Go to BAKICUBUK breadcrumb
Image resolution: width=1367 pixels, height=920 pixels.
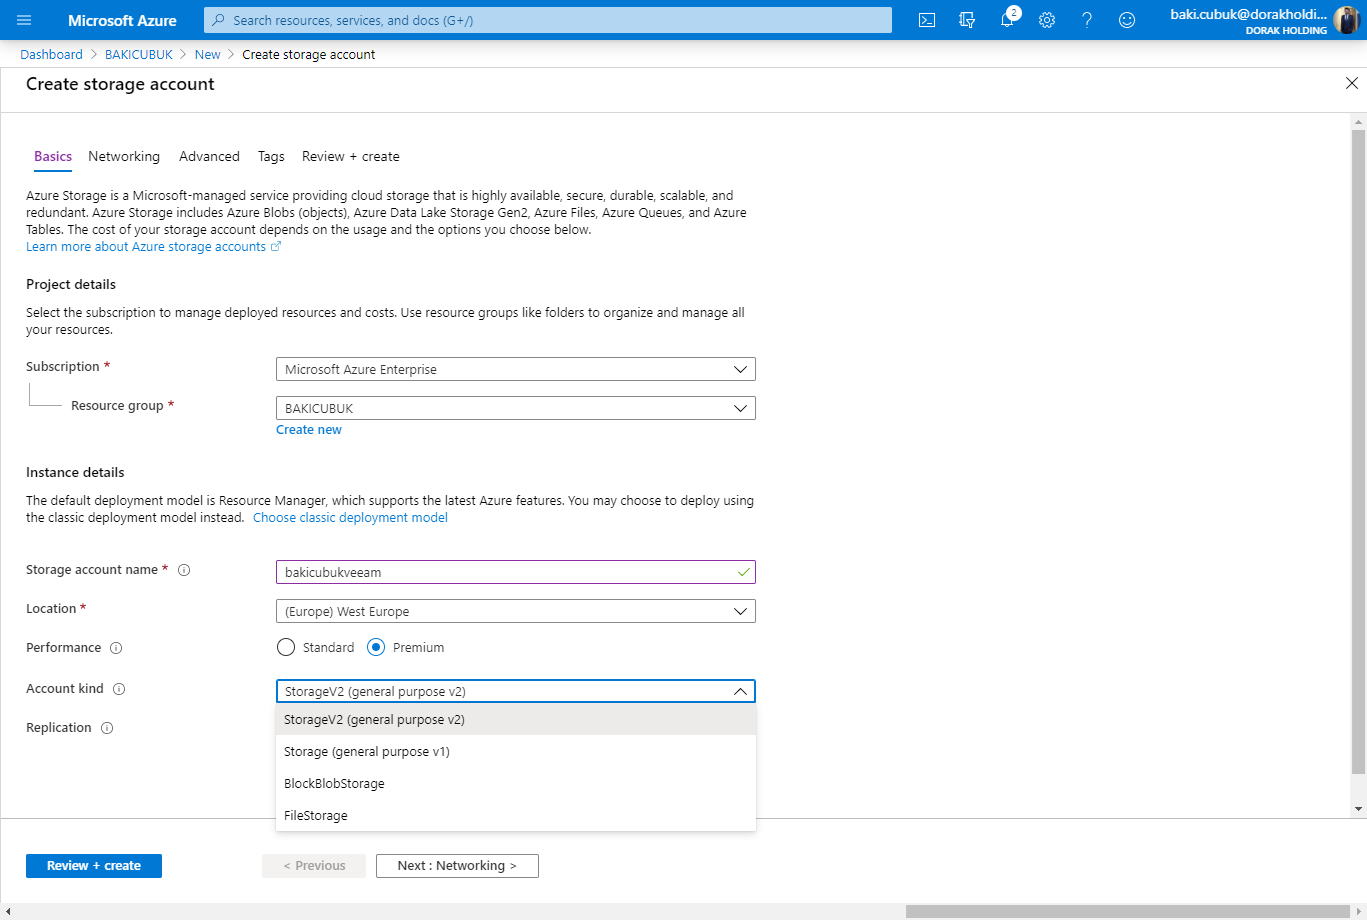(x=139, y=55)
